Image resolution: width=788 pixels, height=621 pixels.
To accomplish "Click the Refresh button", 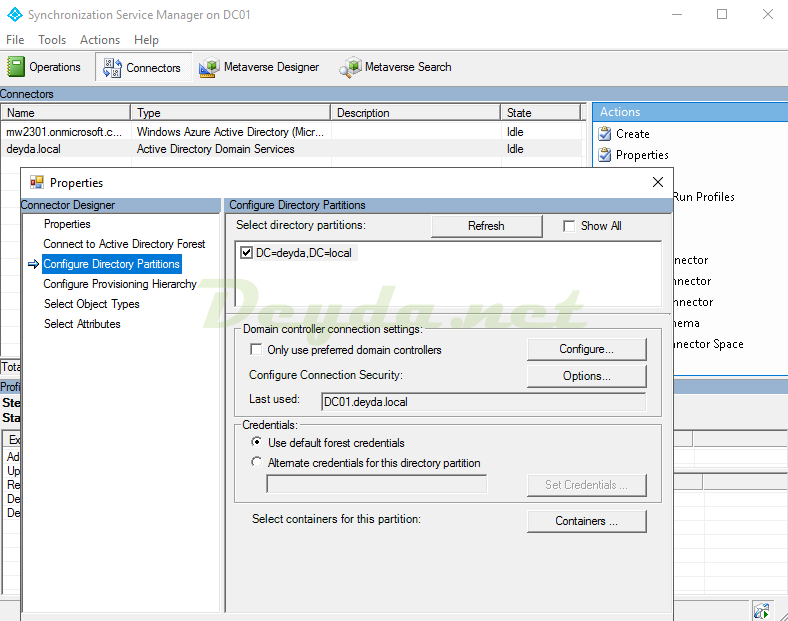I will point(486,226).
